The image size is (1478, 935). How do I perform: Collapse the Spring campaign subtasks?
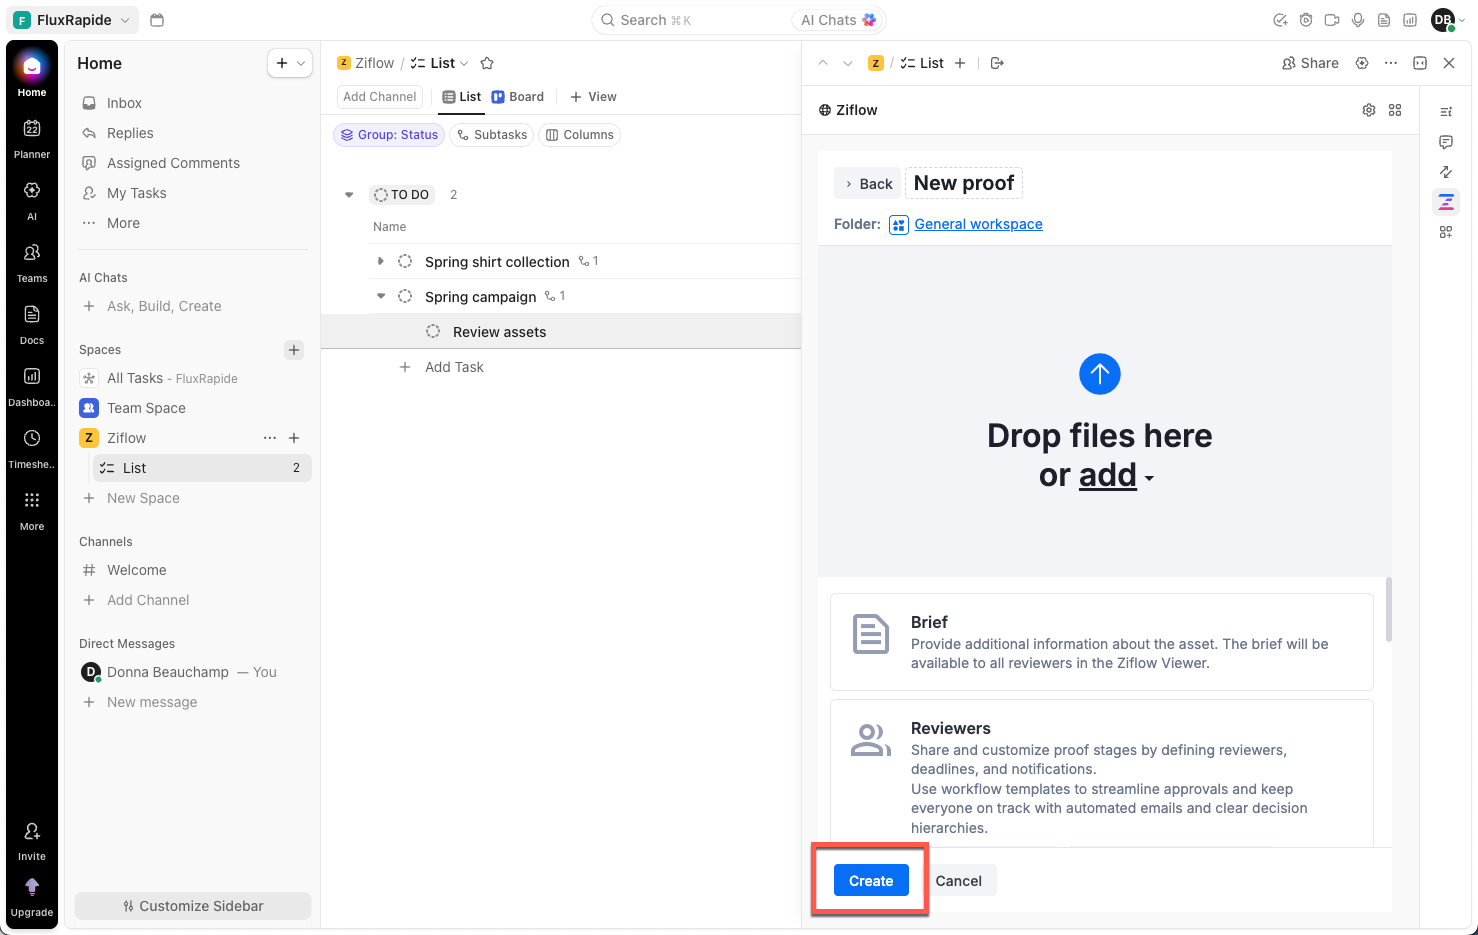point(380,296)
